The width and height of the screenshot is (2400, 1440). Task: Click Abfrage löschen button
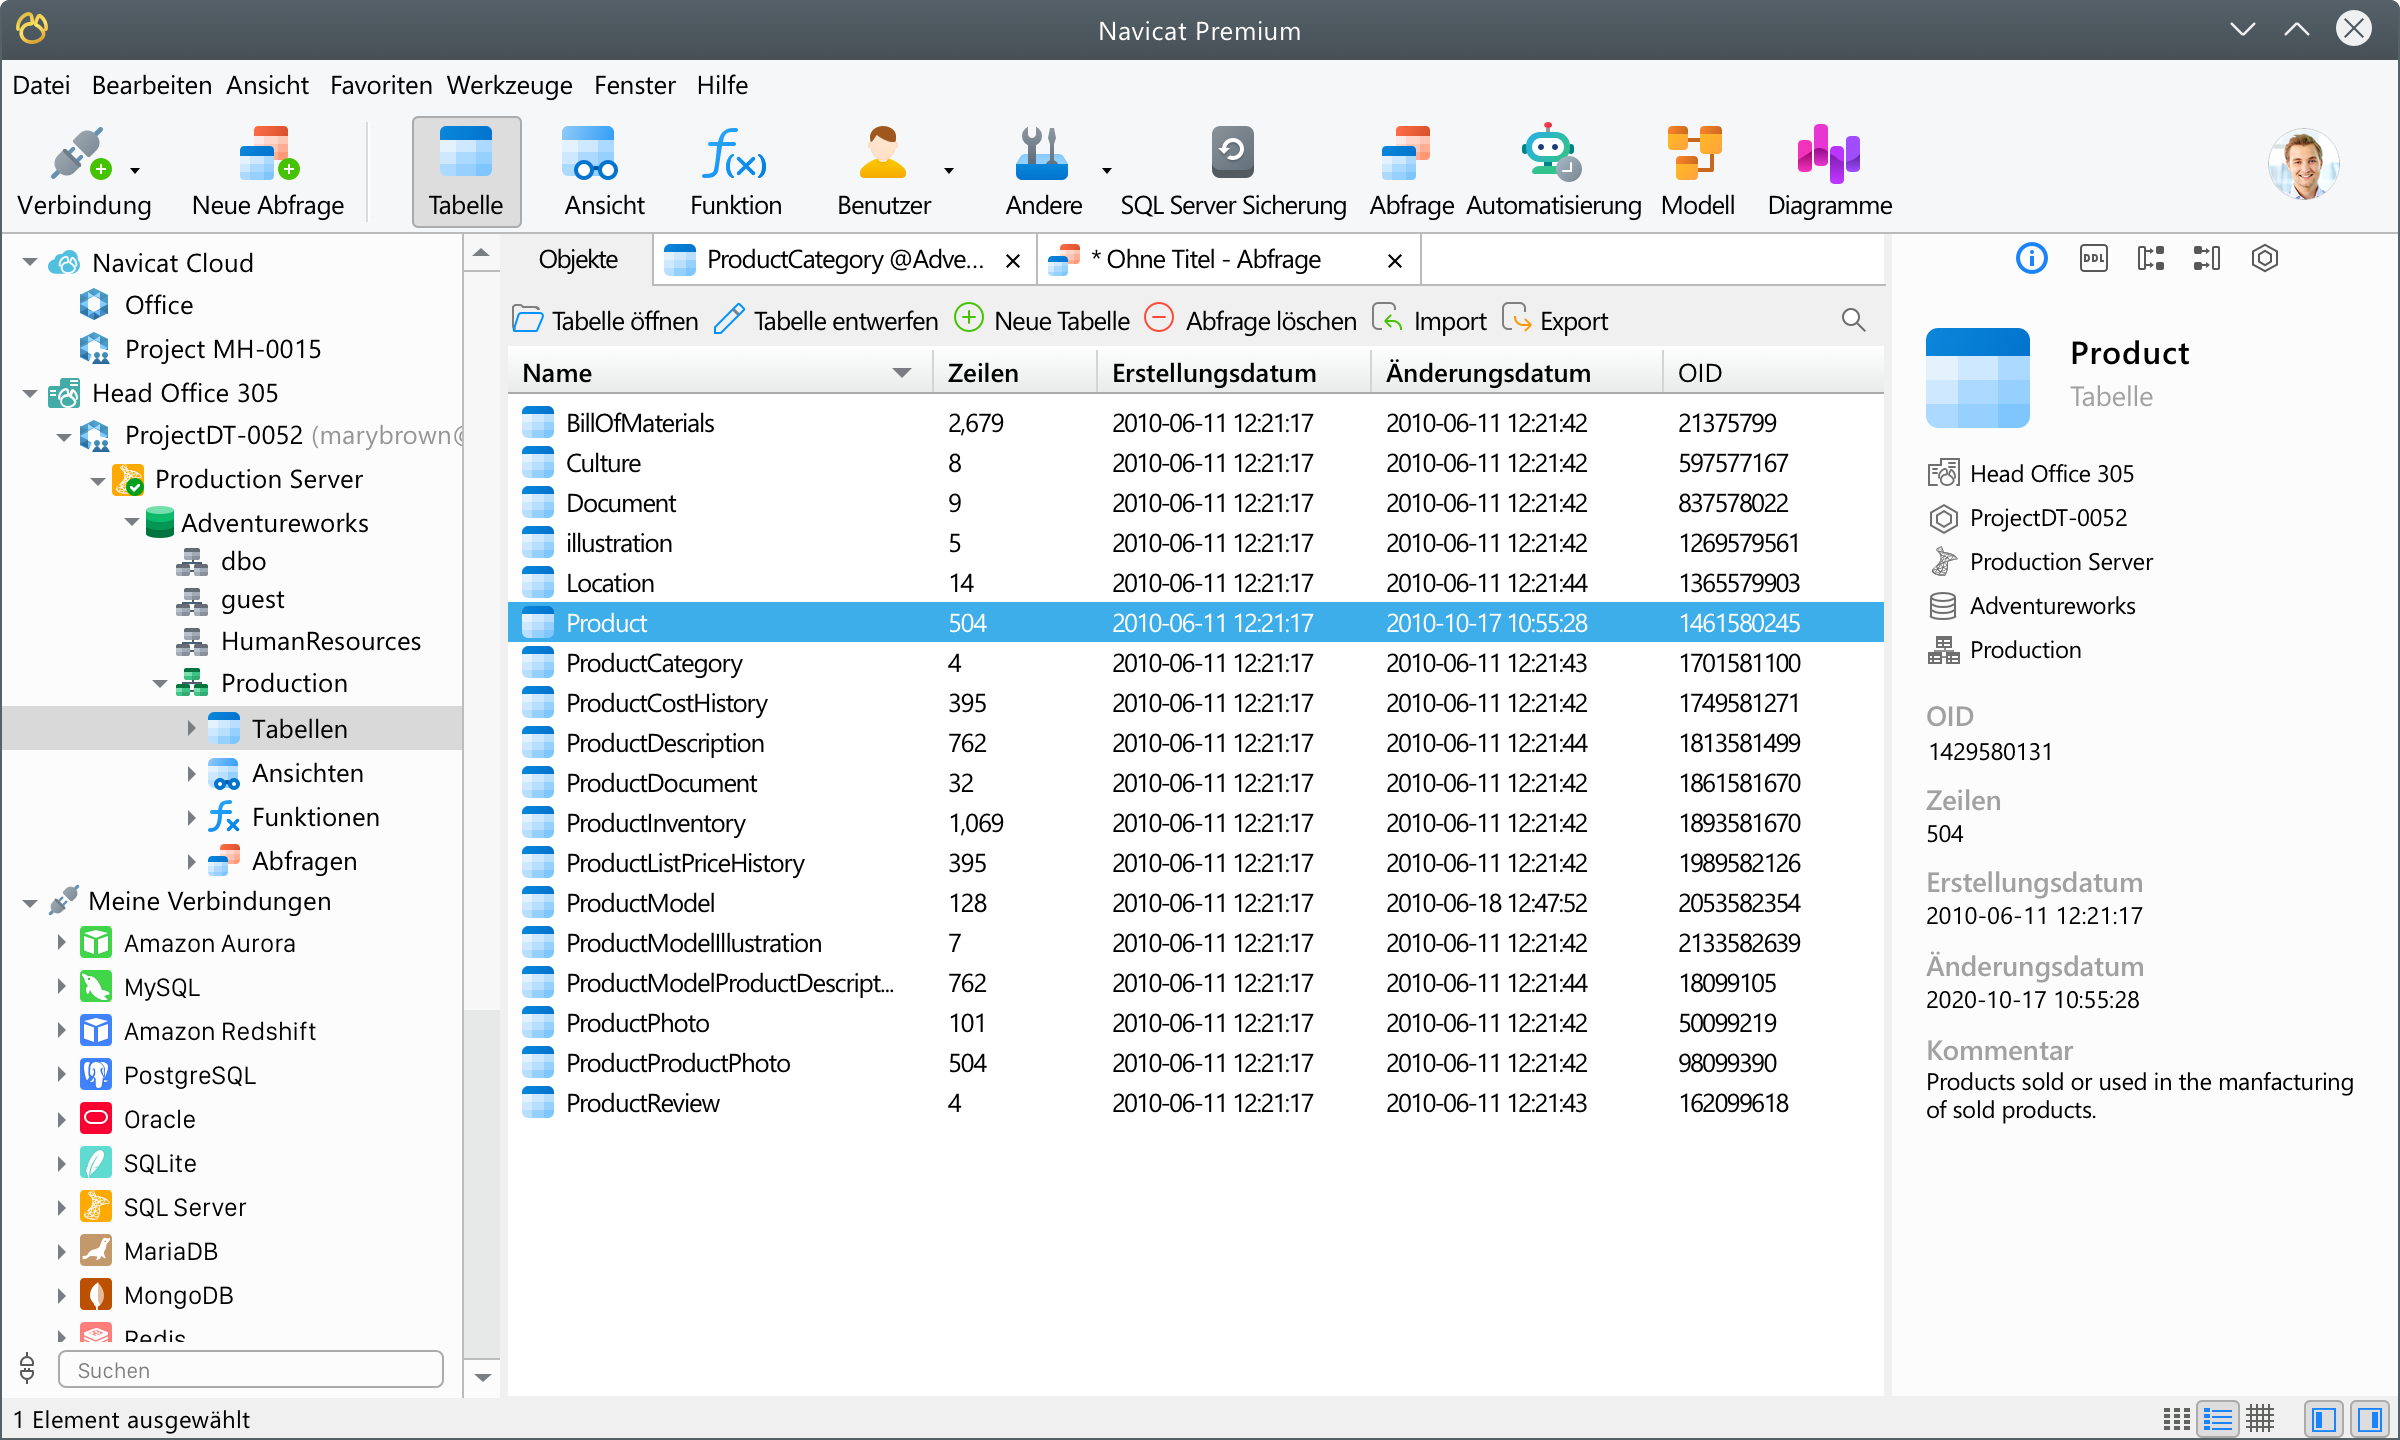click(1251, 321)
